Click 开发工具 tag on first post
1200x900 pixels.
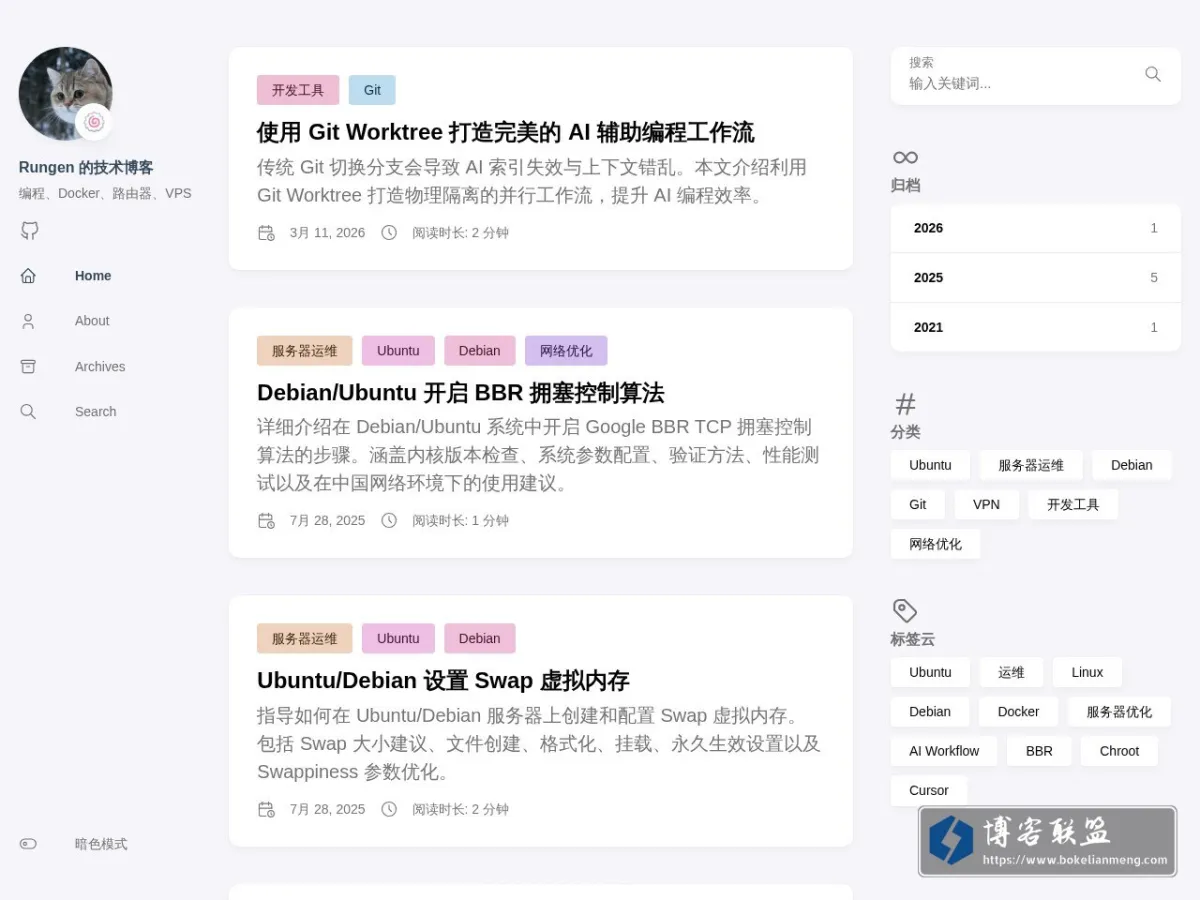tap(298, 90)
